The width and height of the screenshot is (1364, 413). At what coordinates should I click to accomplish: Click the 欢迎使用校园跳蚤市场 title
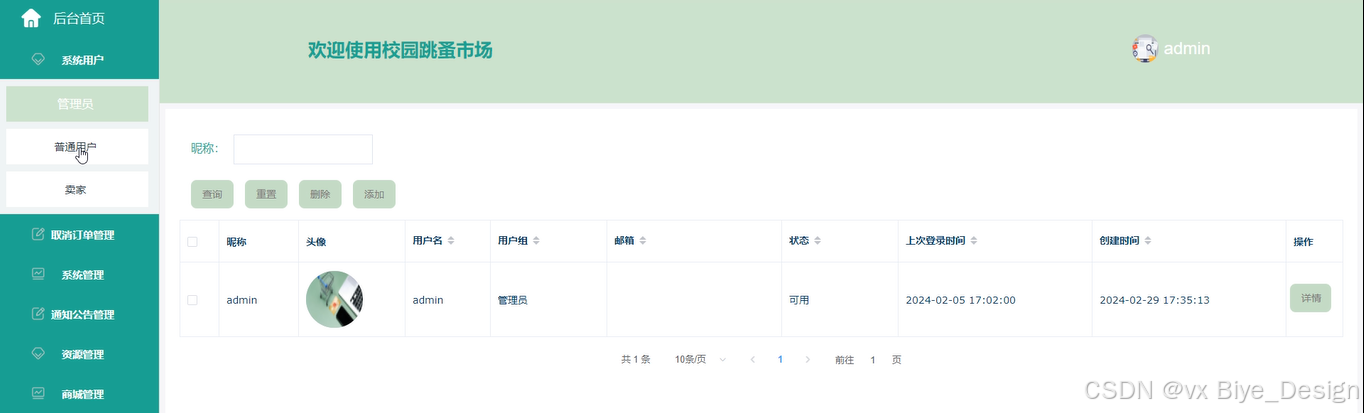[400, 50]
